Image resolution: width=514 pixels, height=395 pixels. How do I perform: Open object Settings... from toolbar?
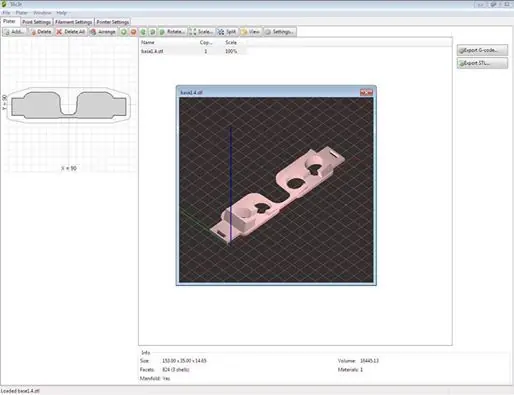pos(280,32)
